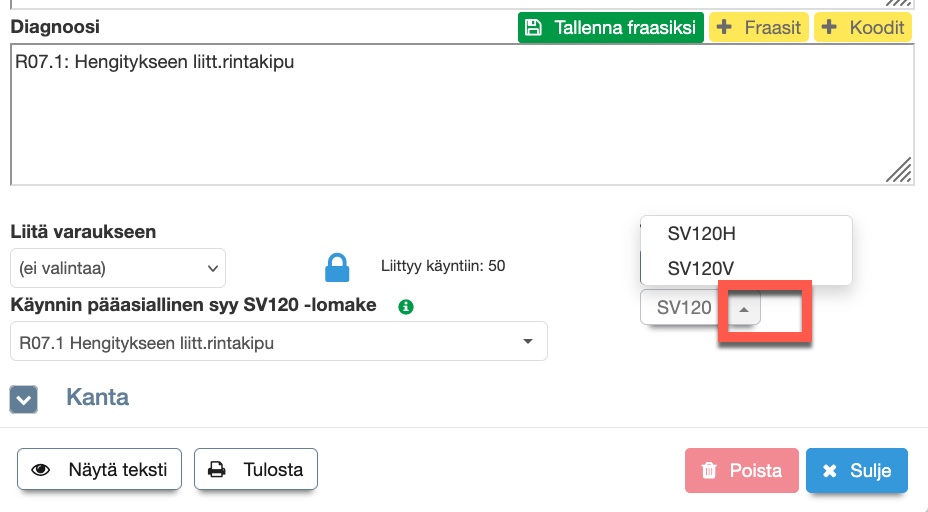Choose SV120H from the open menu

click(702, 234)
